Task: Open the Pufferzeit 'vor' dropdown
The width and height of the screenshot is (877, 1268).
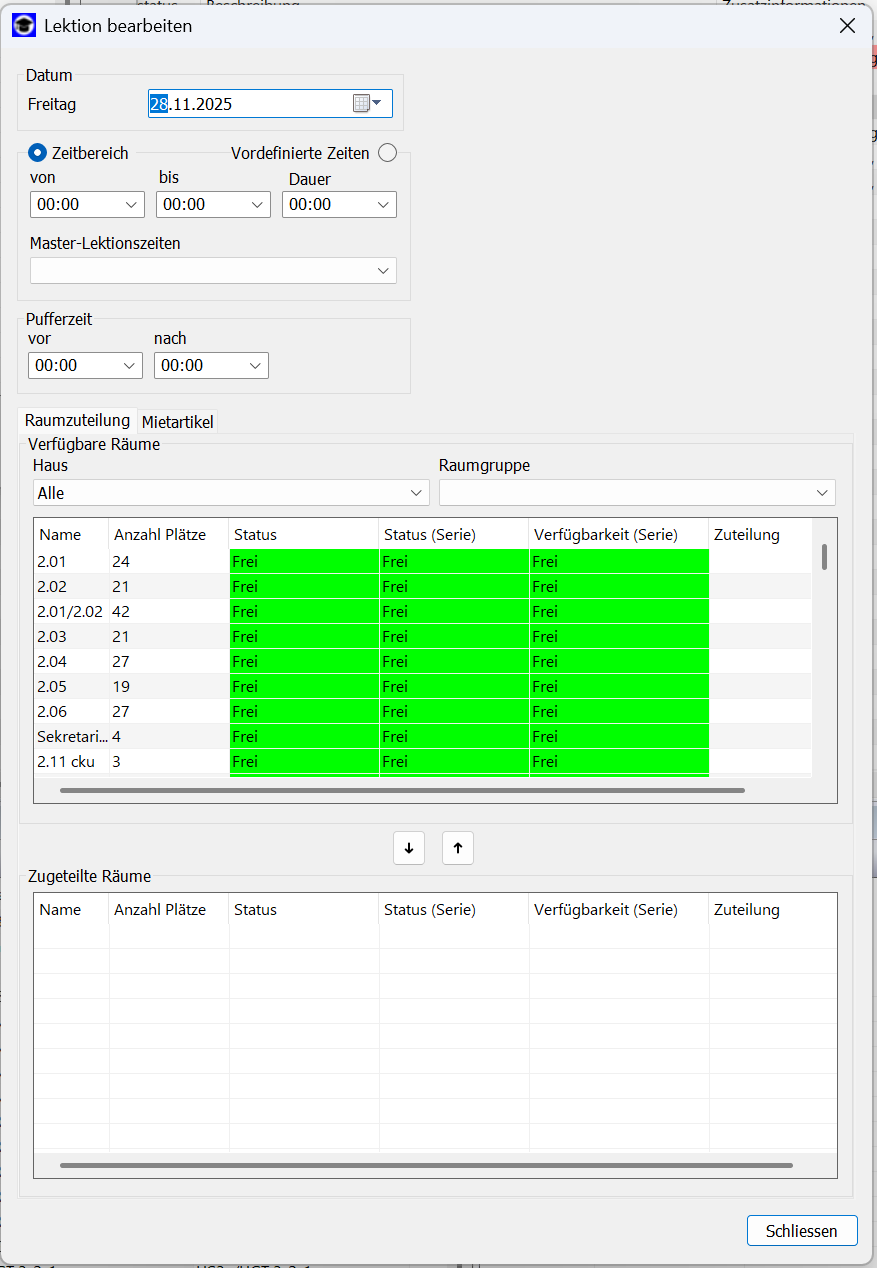Action: point(129,366)
